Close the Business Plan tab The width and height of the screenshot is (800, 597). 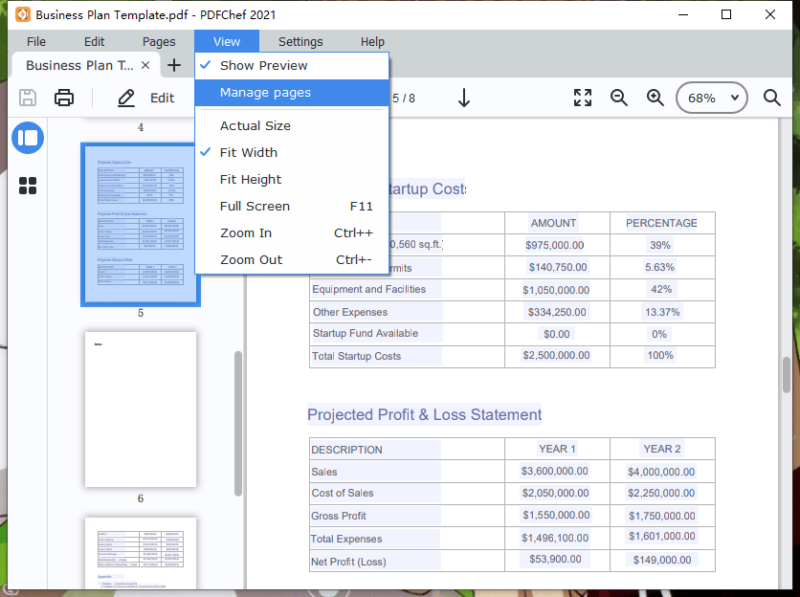click(145, 65)
